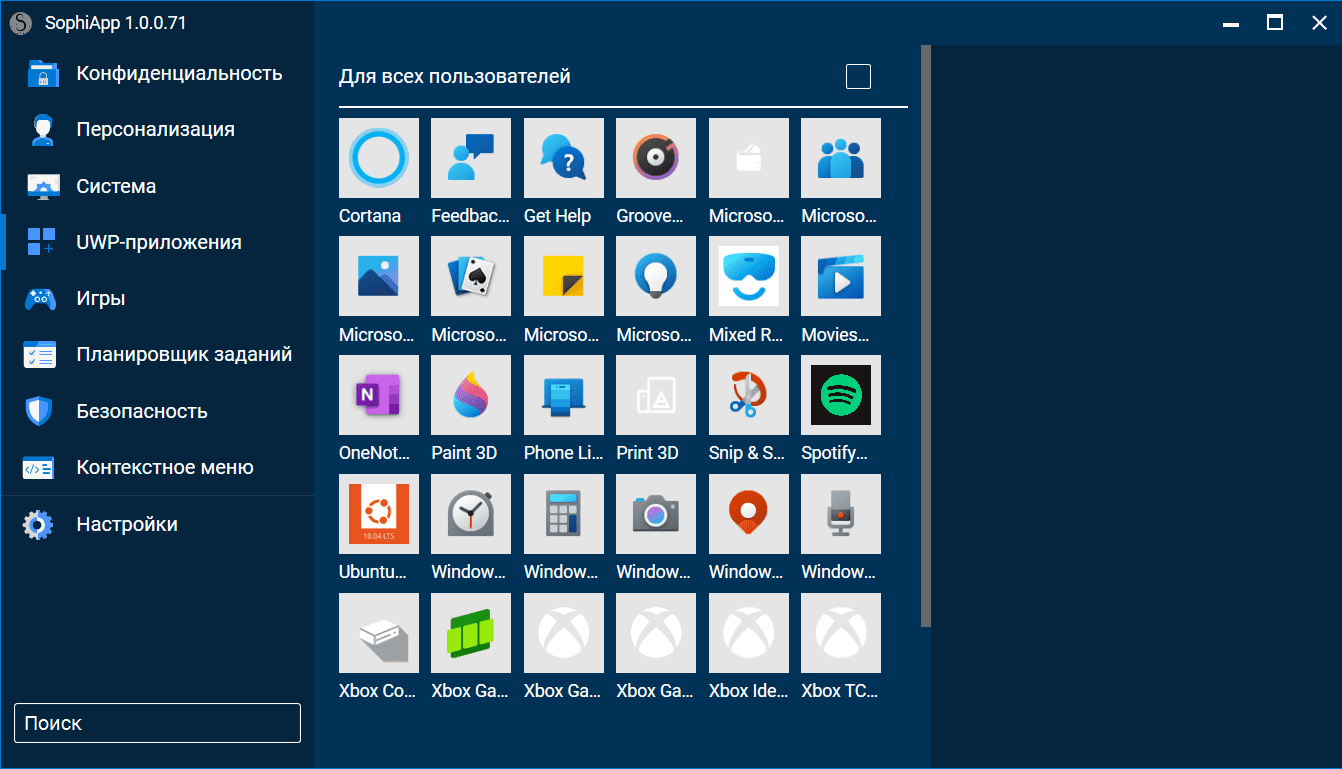Pick the Windows Alarms clock tile
Screen dimensions: 1342x769
click(471, 514)
